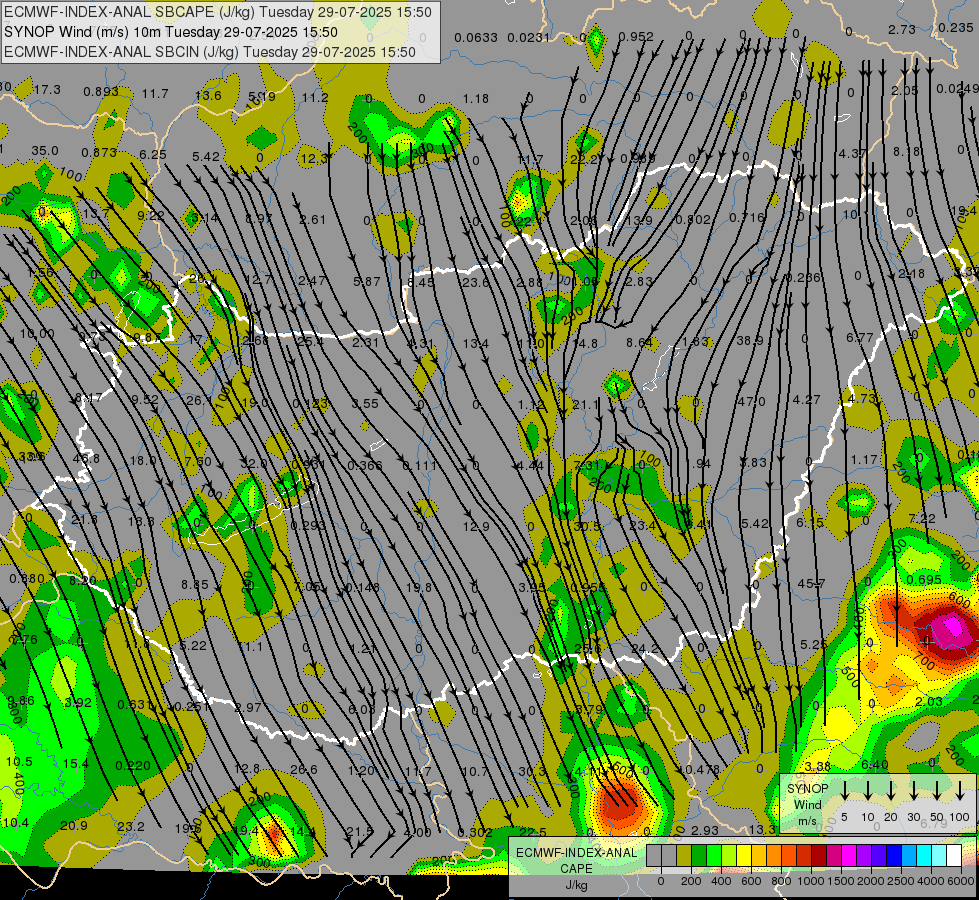Image resolution: width=979 pixels, height=900 pixels.
Task: Pick the pure blue CAPE legend swatch
Action: (x=893, y=855)
